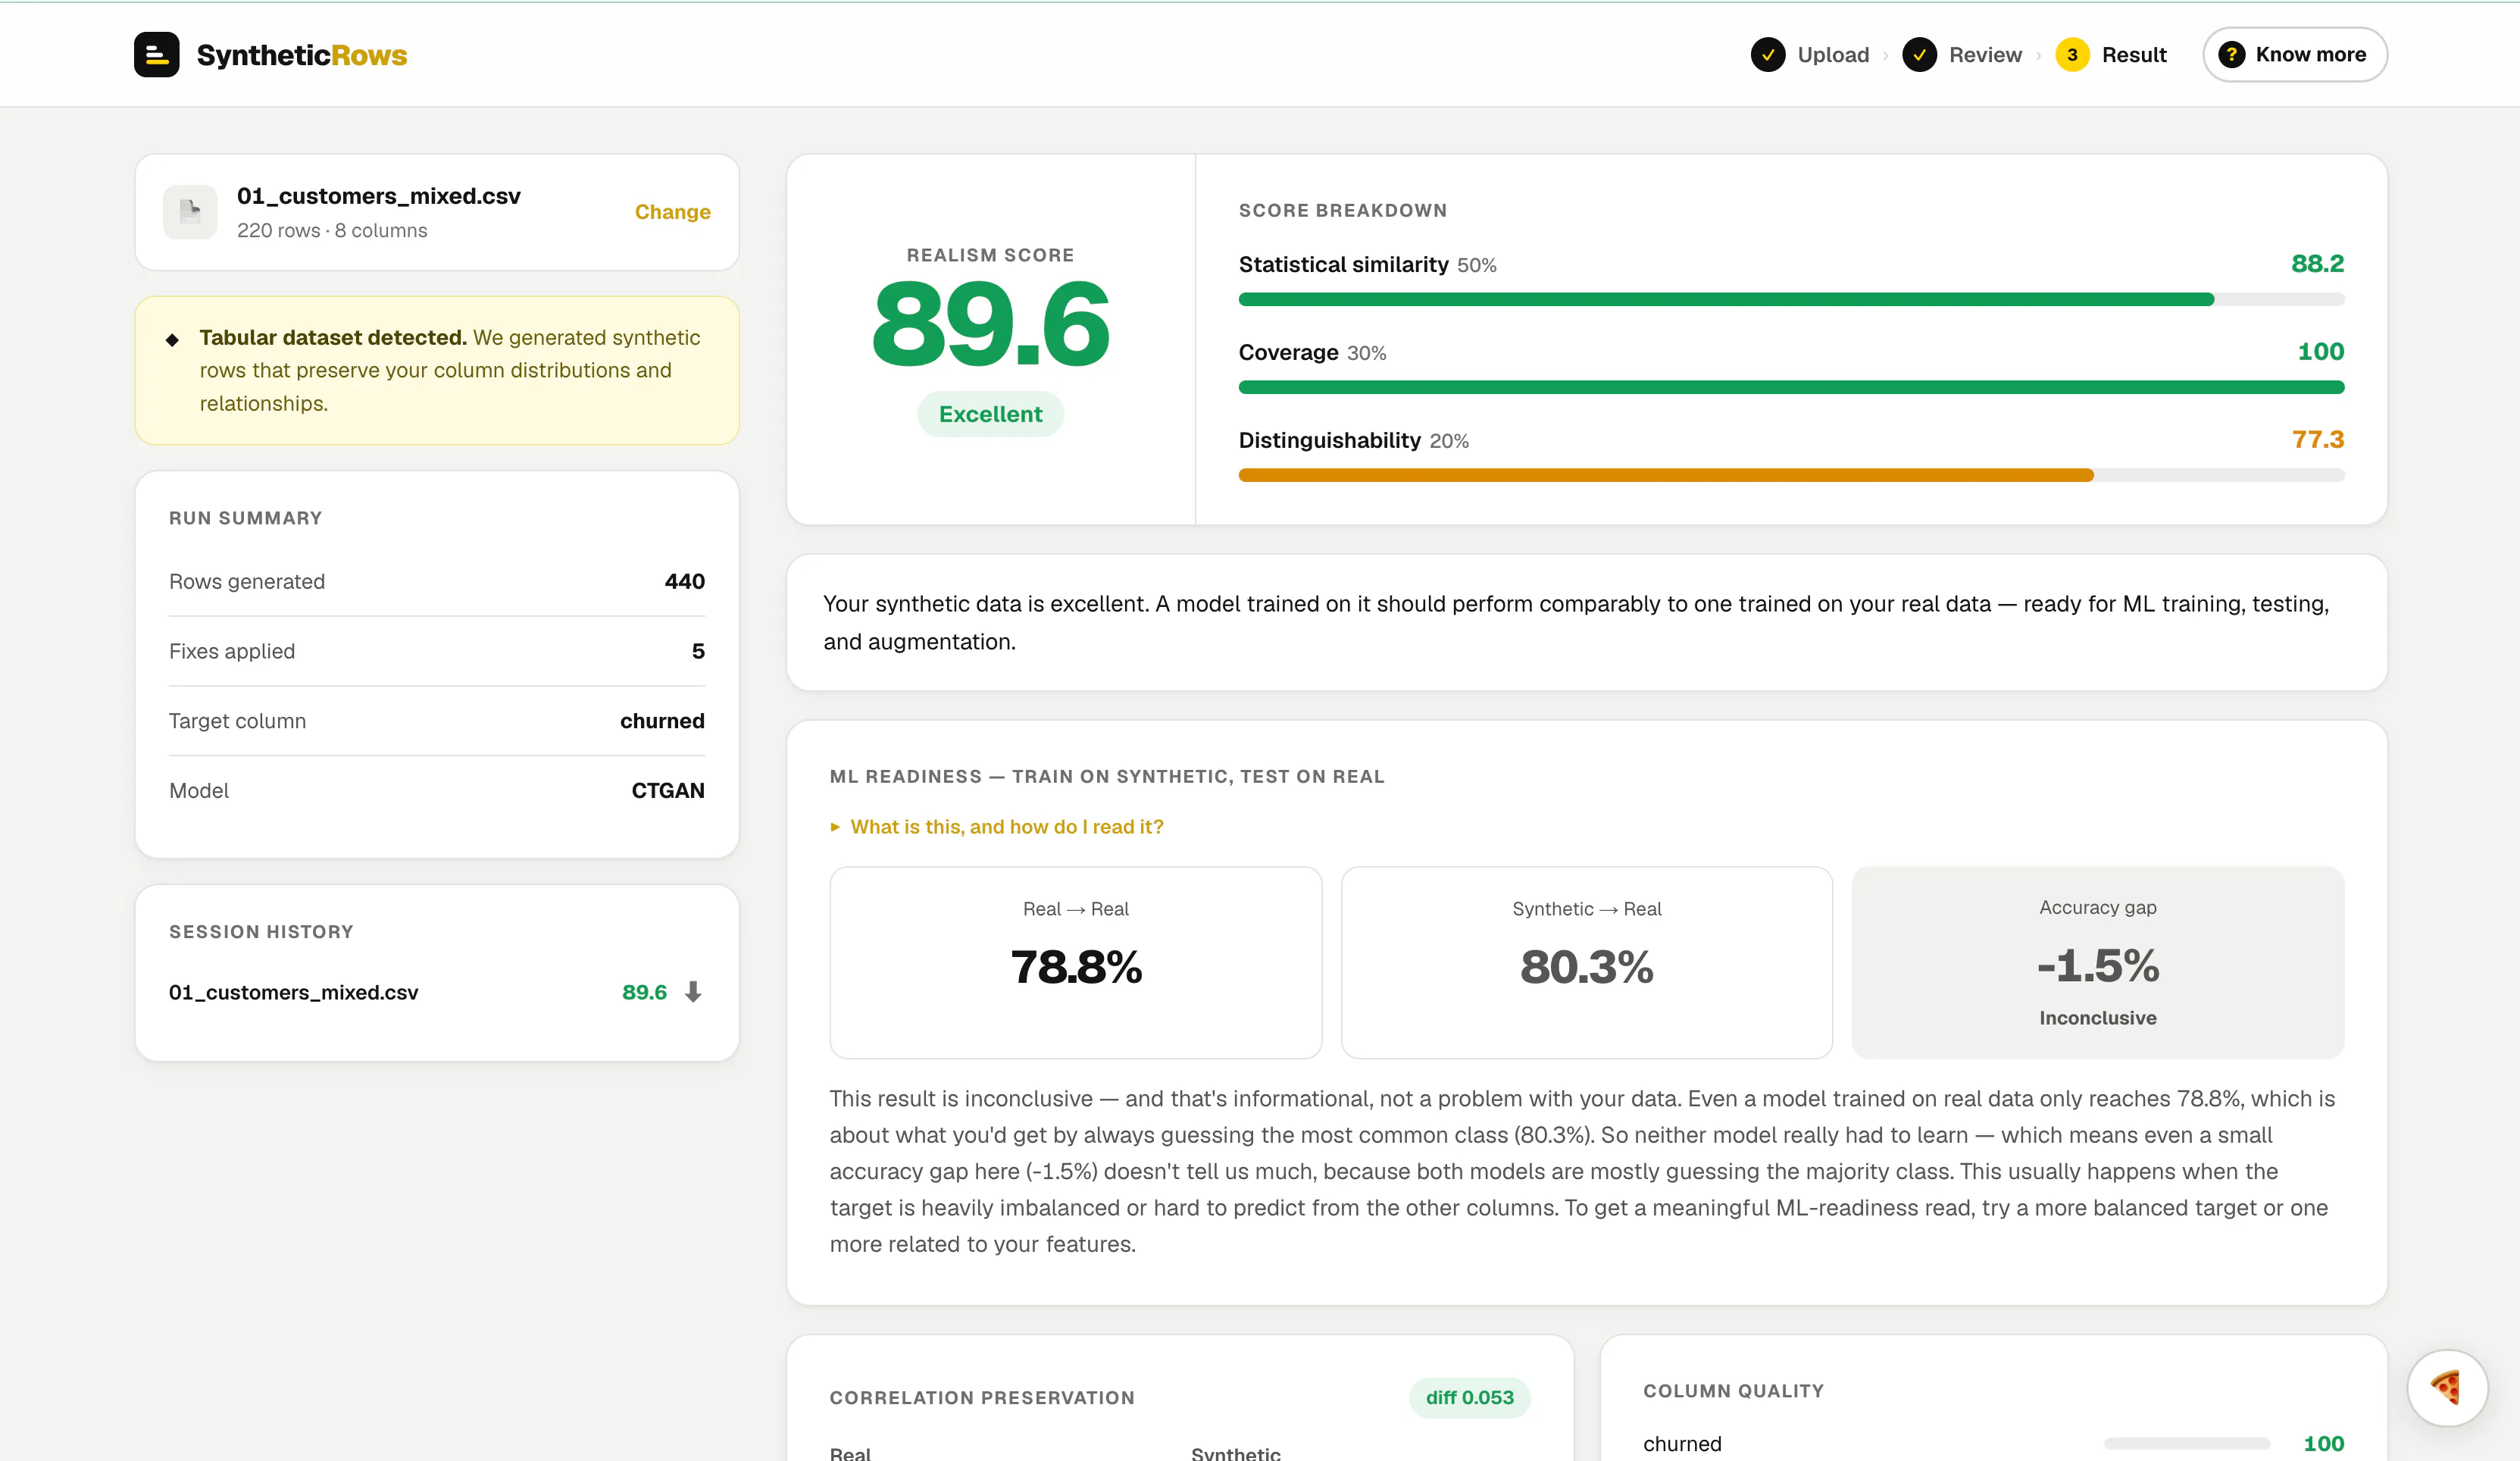
Task: Click the Column Quality heading
Action: point(1733,1390)
